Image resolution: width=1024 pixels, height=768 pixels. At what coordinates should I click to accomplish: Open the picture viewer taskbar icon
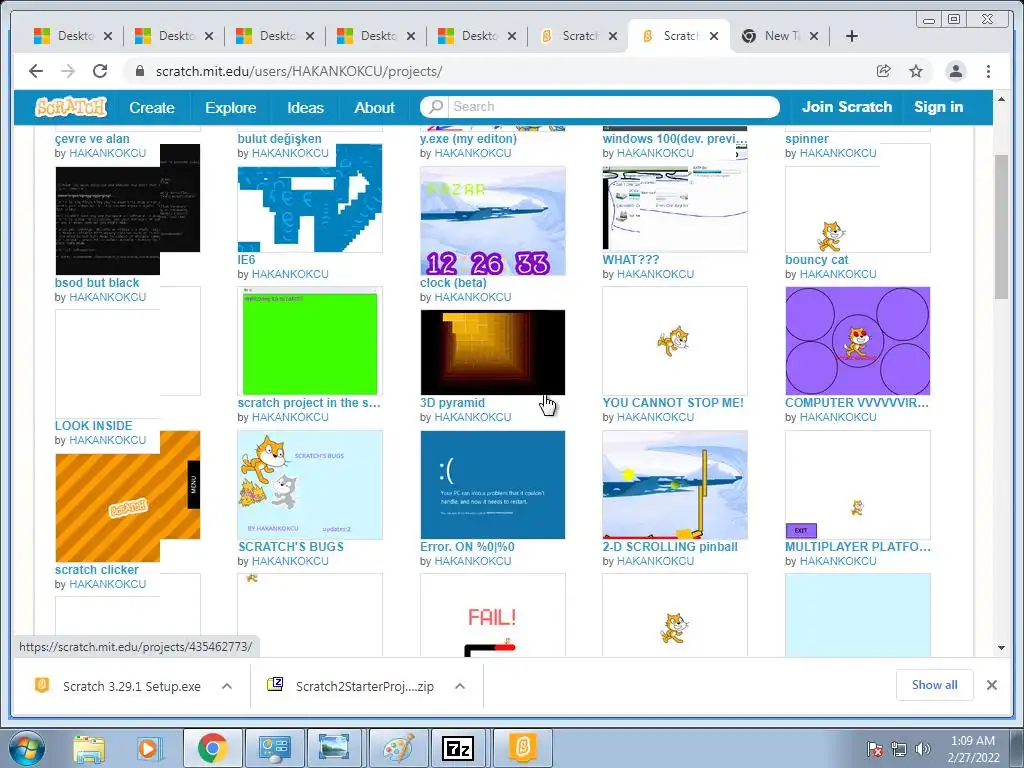pos(335,748)
